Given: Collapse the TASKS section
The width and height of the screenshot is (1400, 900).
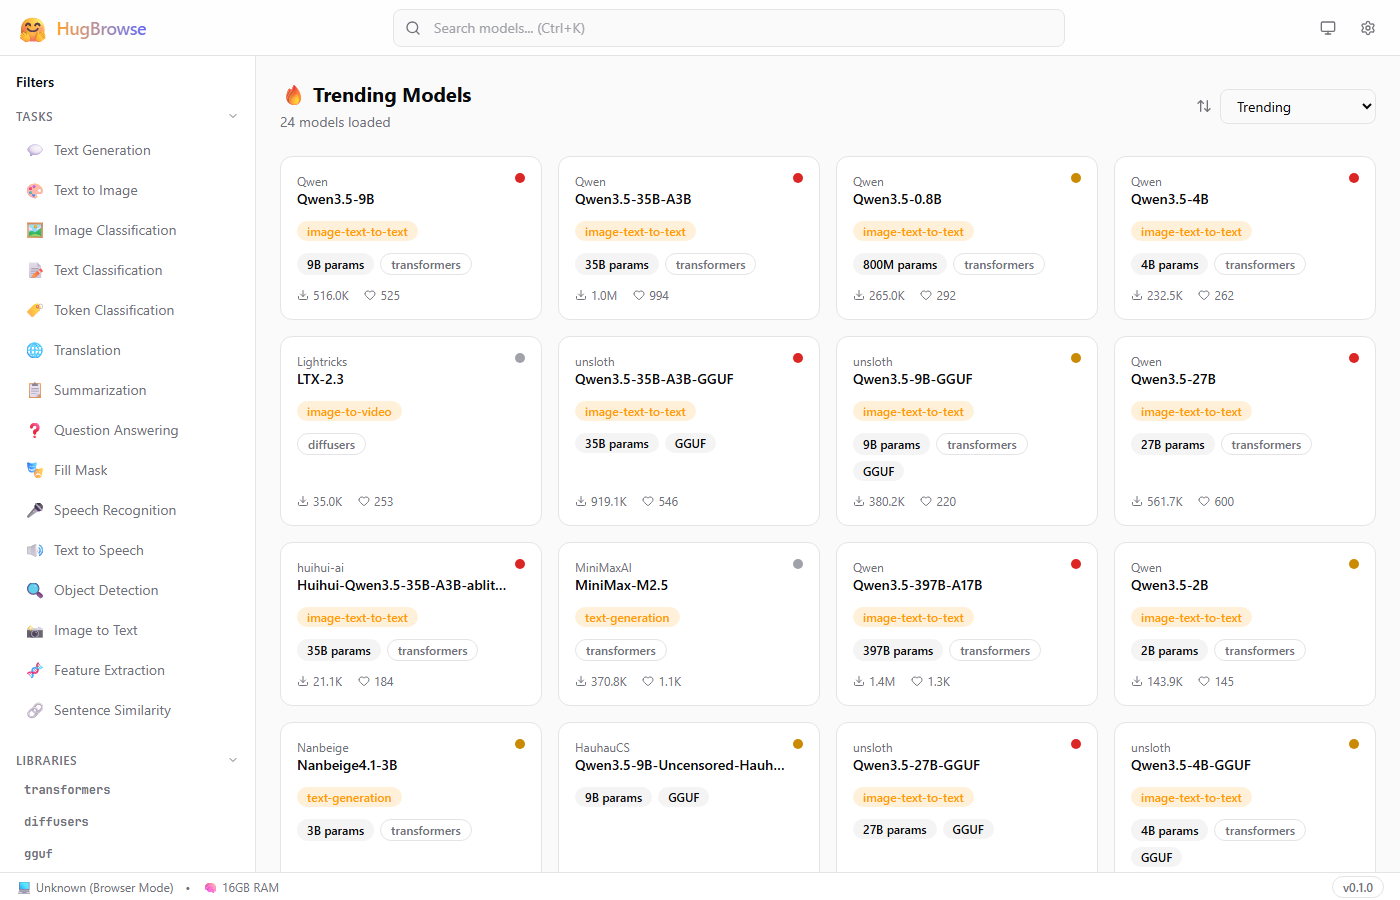Looking at the screenshot, I should [233, 116].
